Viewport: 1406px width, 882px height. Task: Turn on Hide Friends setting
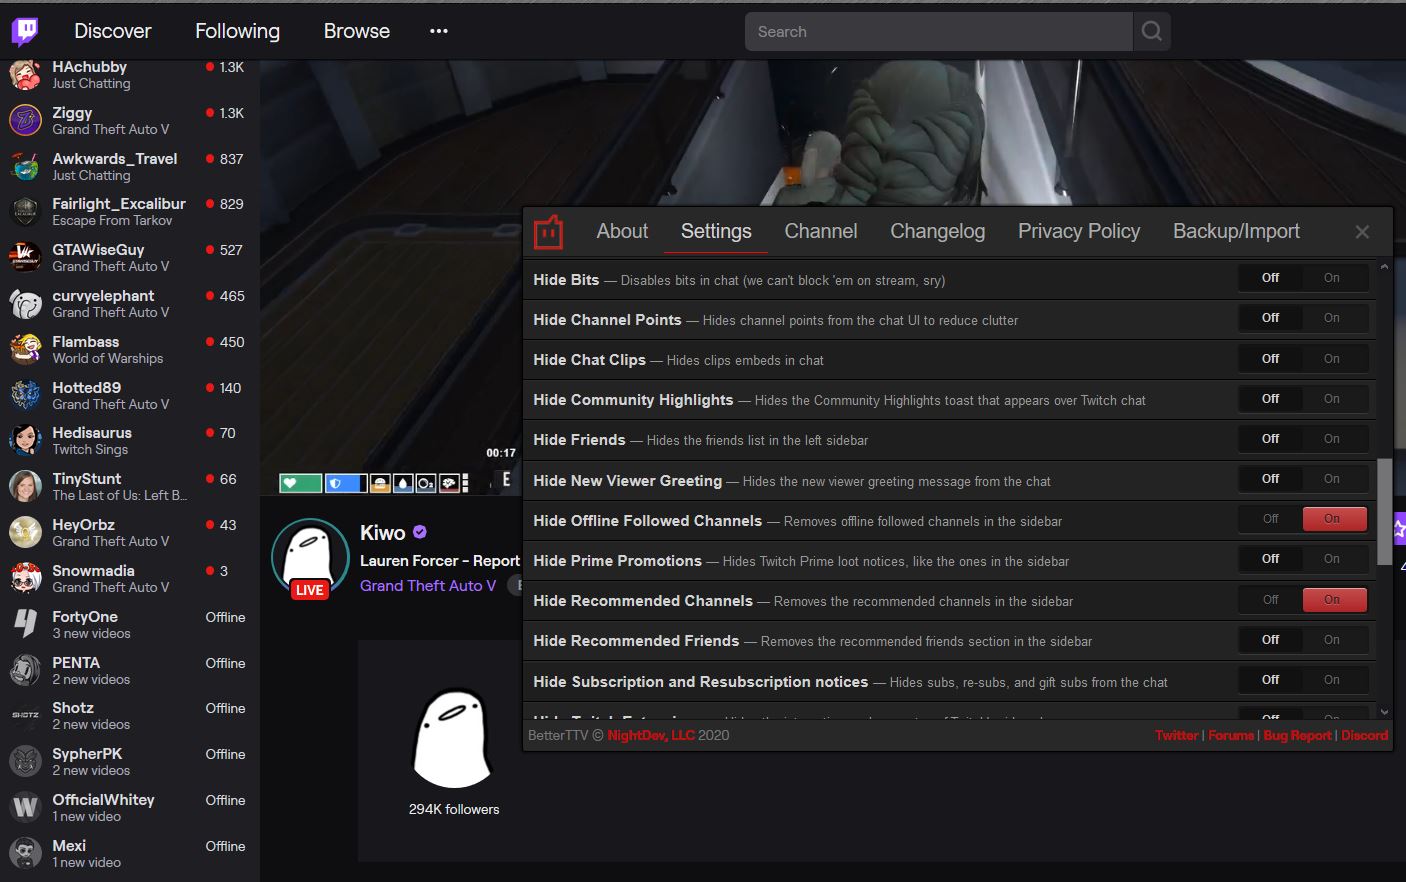1331,439
